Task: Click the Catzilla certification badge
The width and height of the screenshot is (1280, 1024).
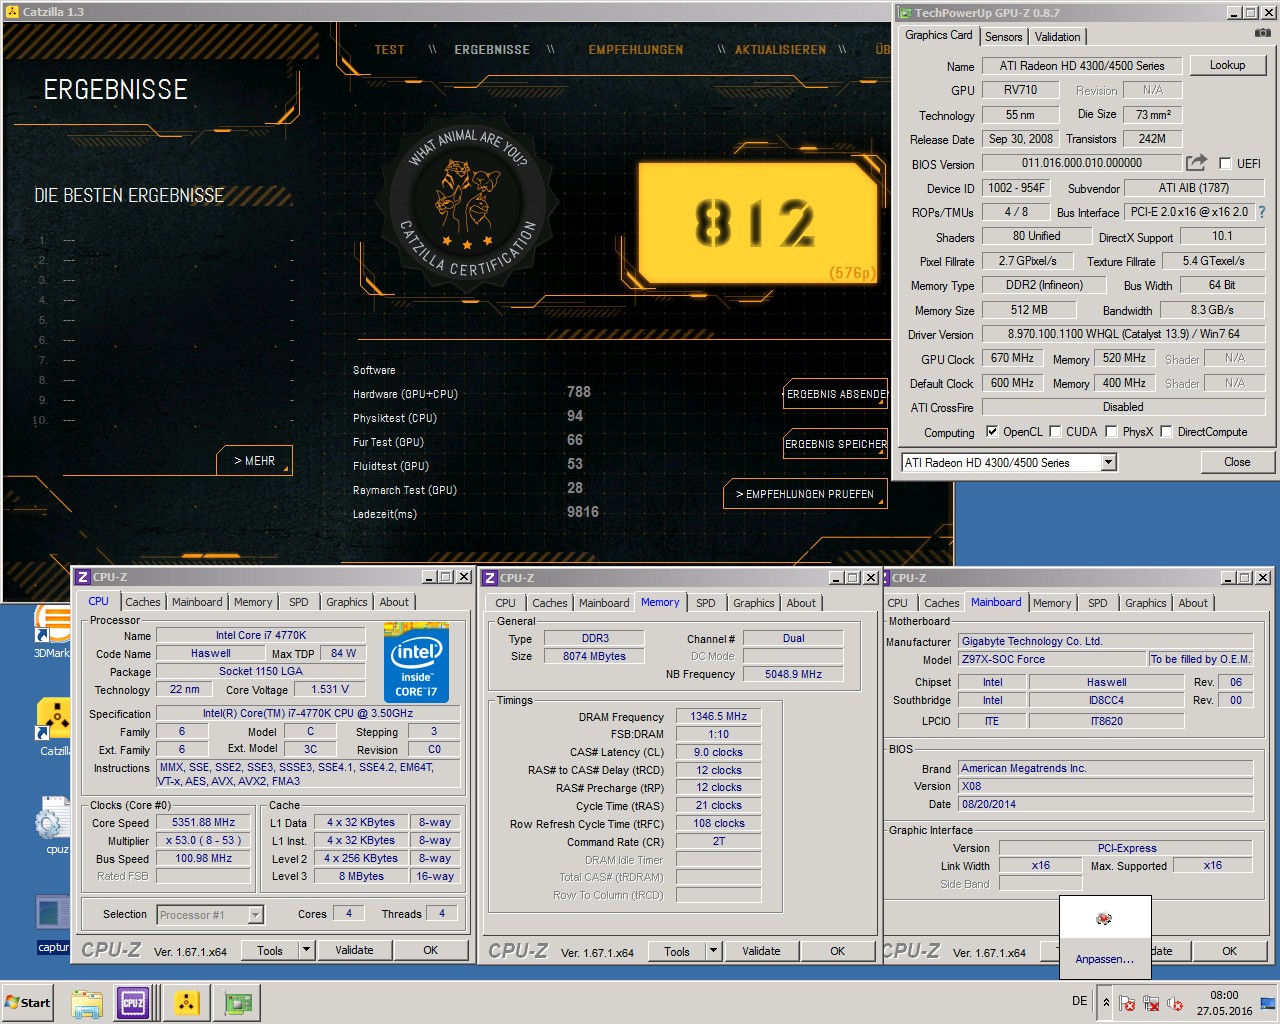Action: (469, 205)
